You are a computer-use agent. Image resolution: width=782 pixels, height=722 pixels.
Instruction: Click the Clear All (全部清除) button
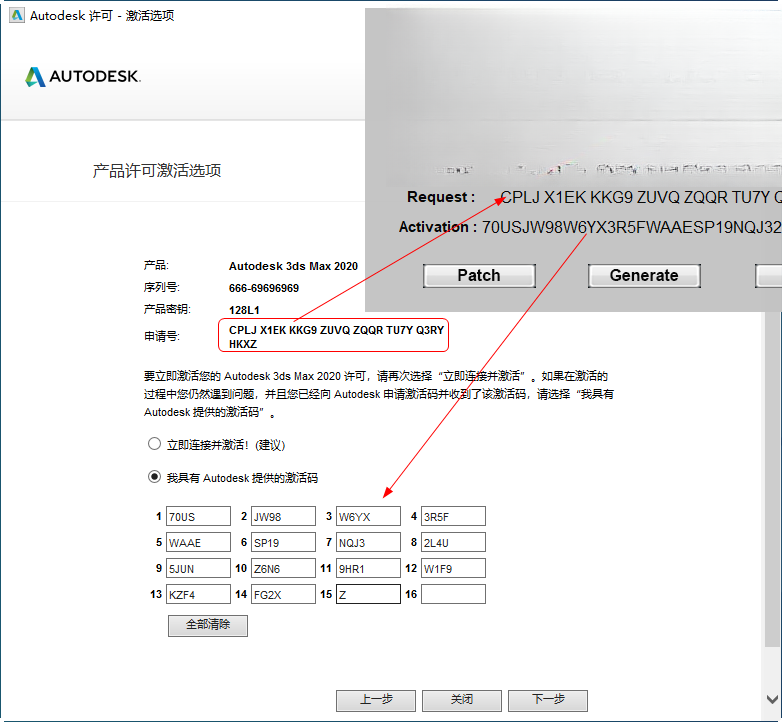point(207,625)
